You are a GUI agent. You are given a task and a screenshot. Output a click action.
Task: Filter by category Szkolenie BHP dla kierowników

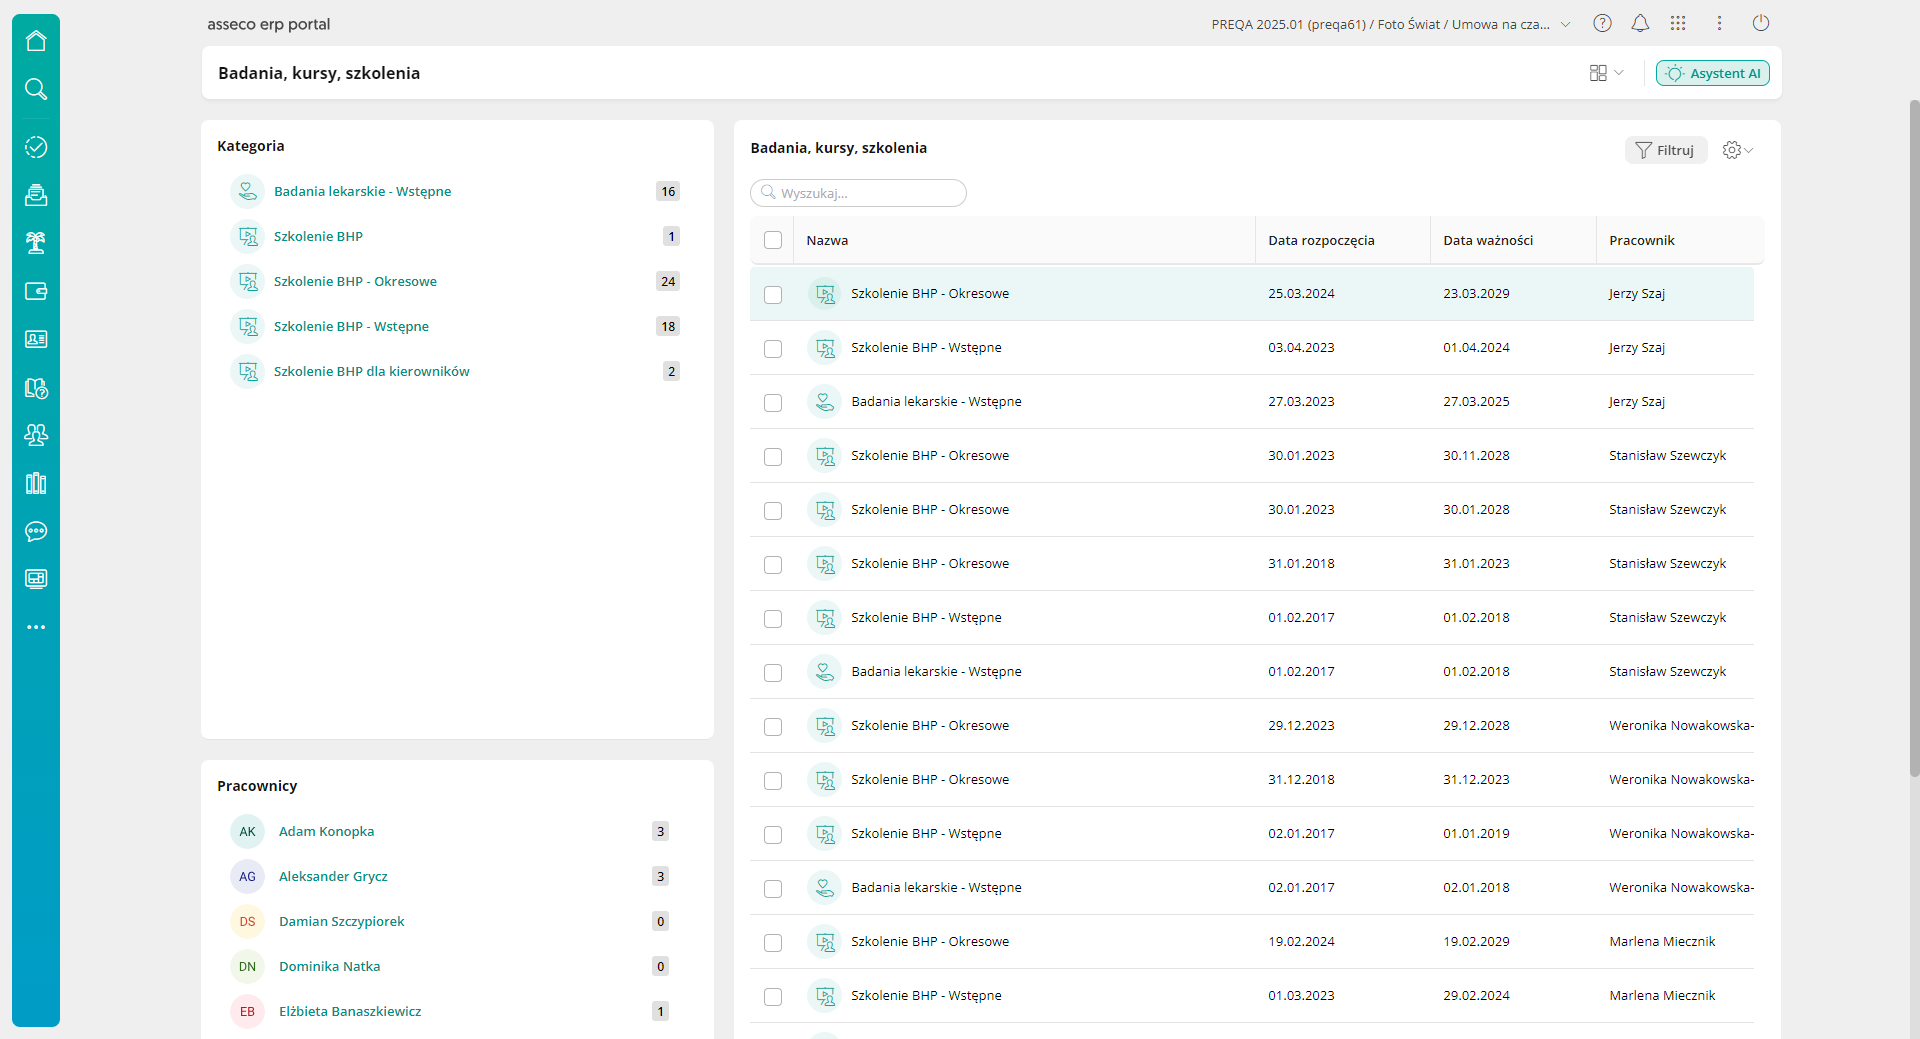tap(371, 371)
